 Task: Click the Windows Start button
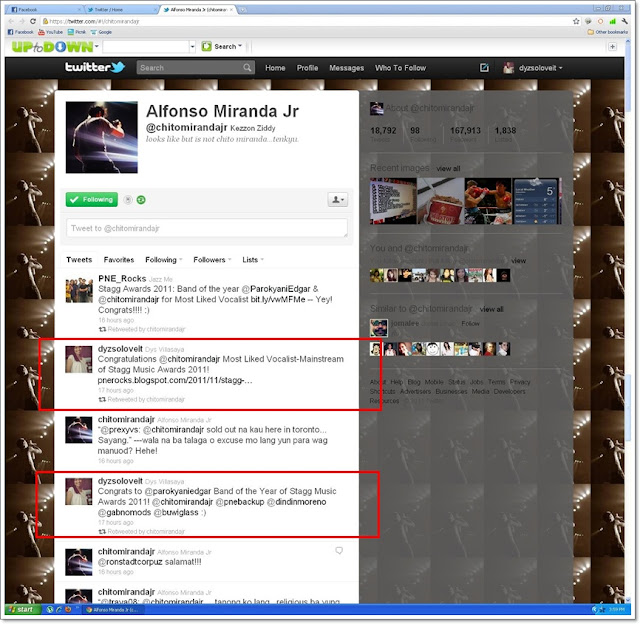[22, 609]
